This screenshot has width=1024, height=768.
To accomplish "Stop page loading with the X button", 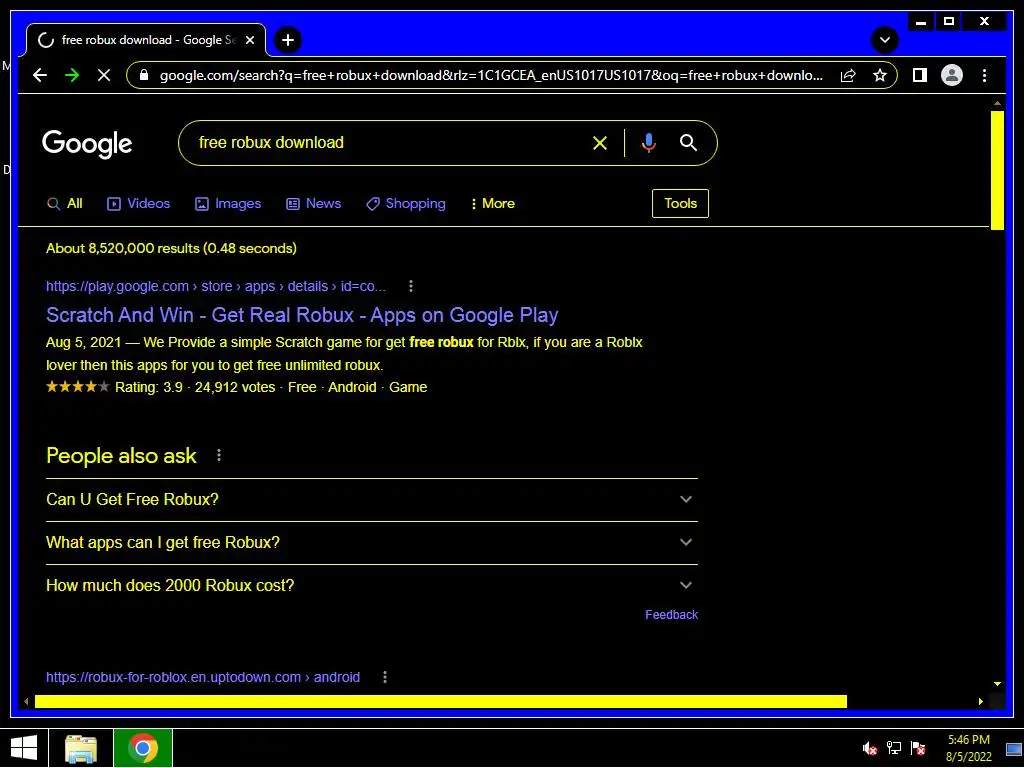I will pos(104,75).
